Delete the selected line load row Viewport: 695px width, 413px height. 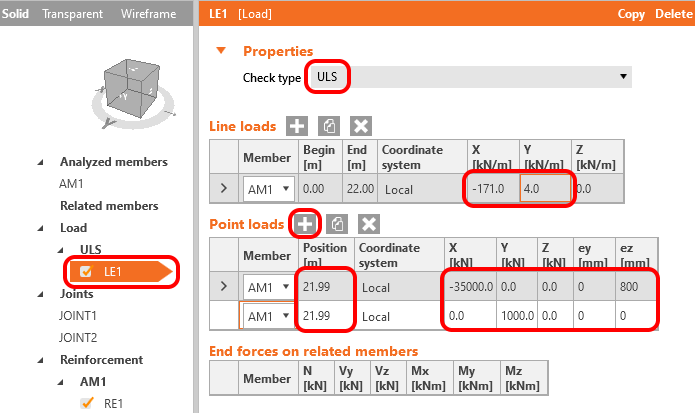pos(361,126)
